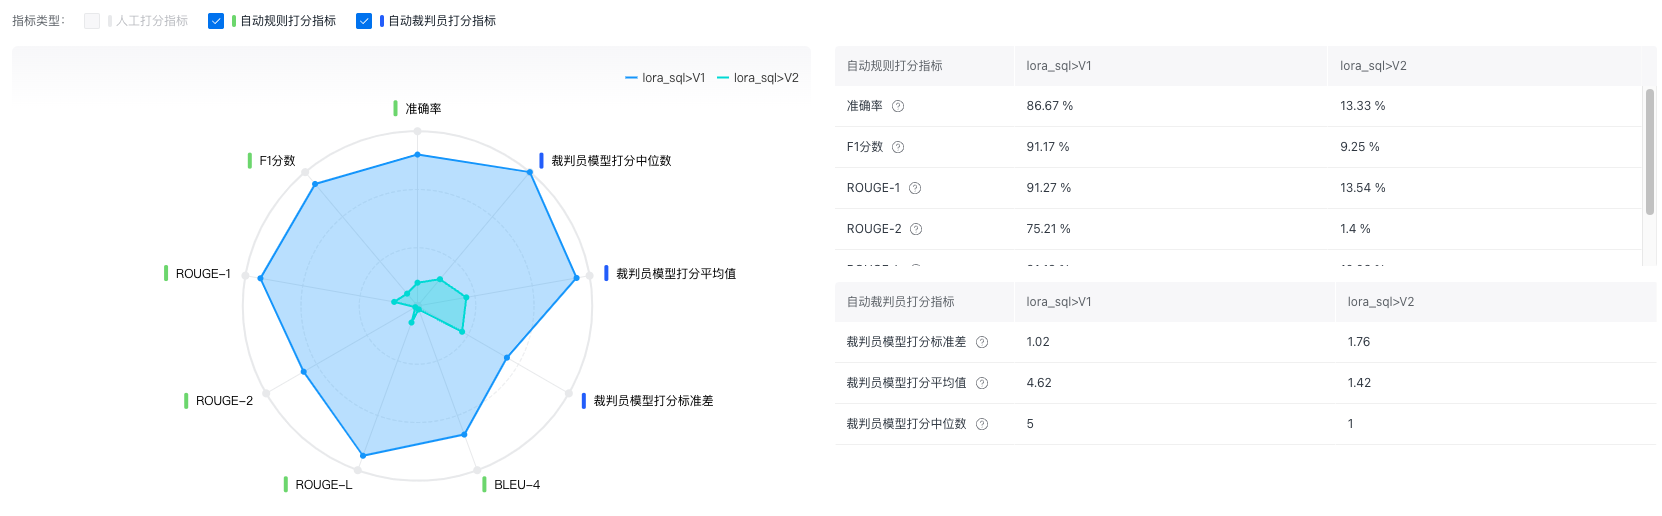Click the 自动裁判员打分指标 table header
Image resolution: width=1662 pixels, height=516 pixels.
(901, 302)
